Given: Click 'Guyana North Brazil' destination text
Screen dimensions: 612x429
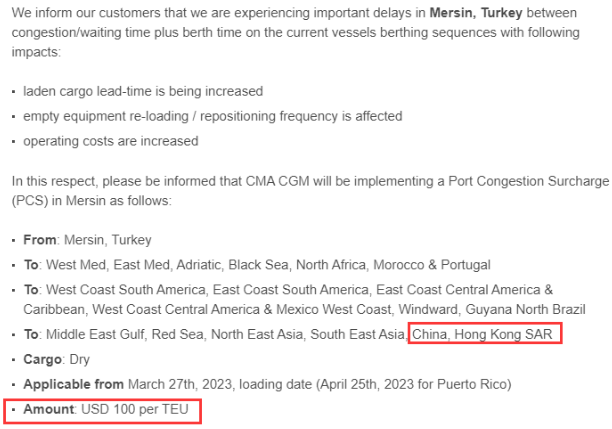Looking at the screenshot, I should pyautogui.click(x=525, y=309).
